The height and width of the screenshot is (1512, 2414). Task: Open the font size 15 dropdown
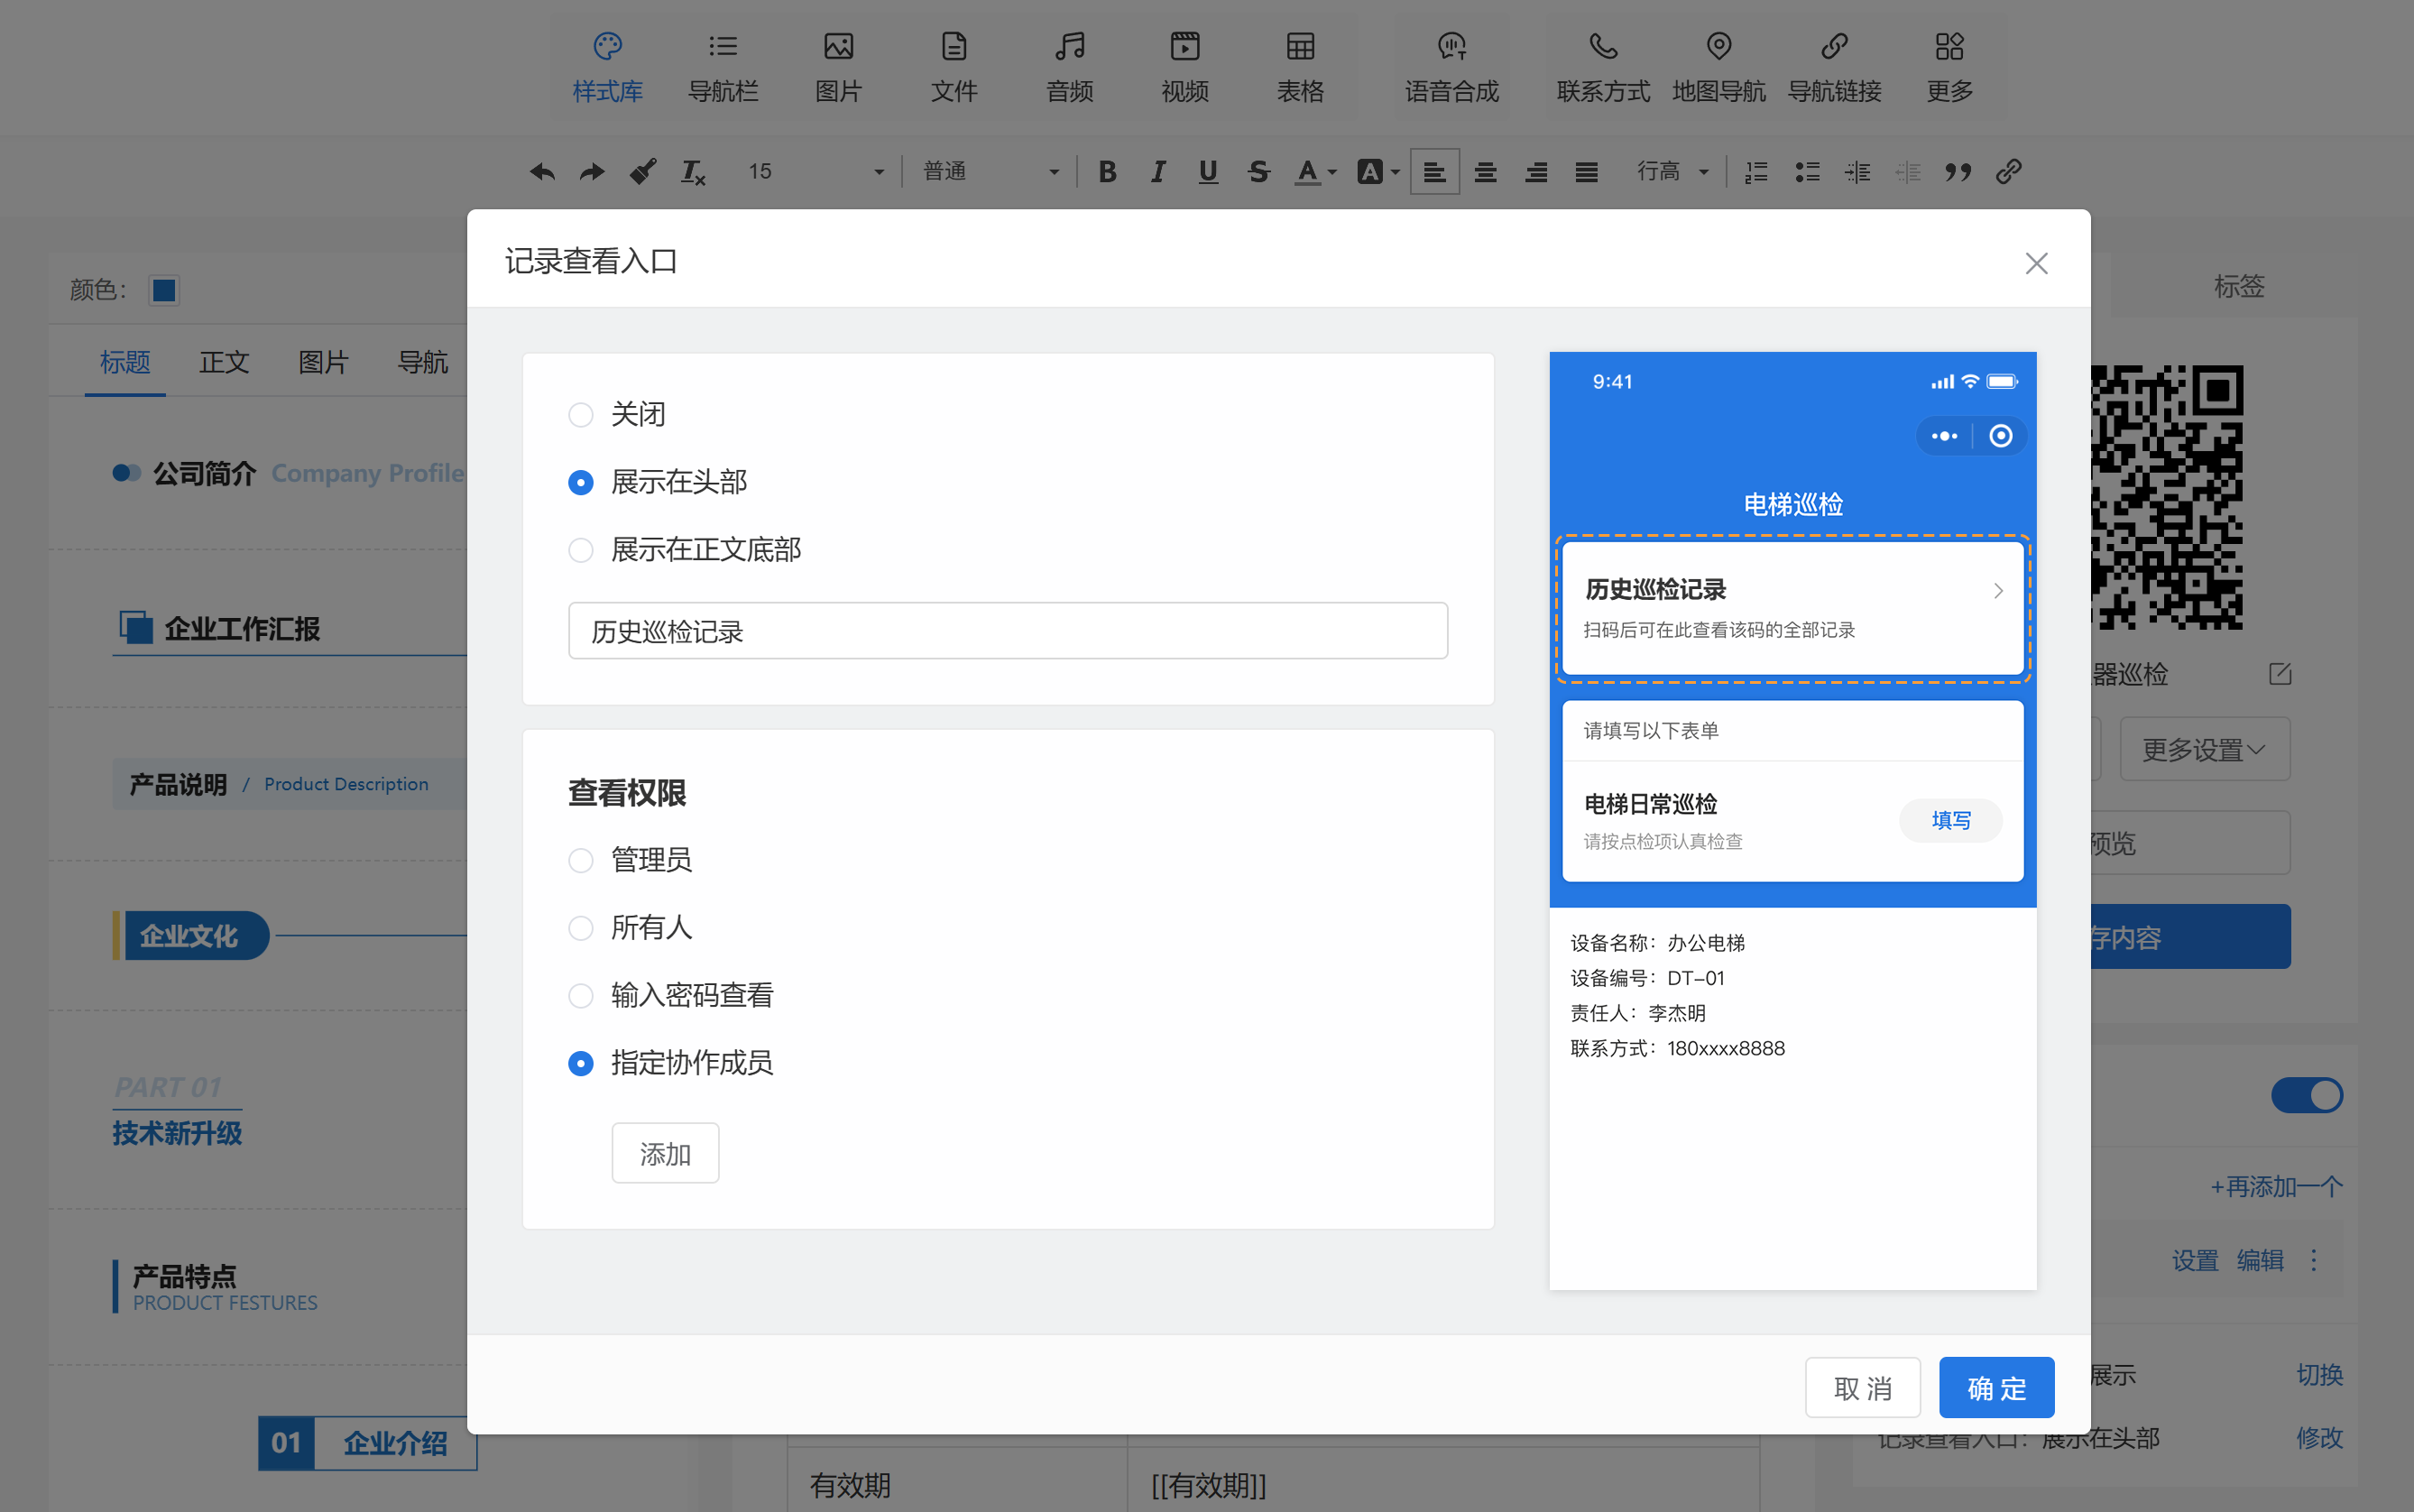click(815, 172)
